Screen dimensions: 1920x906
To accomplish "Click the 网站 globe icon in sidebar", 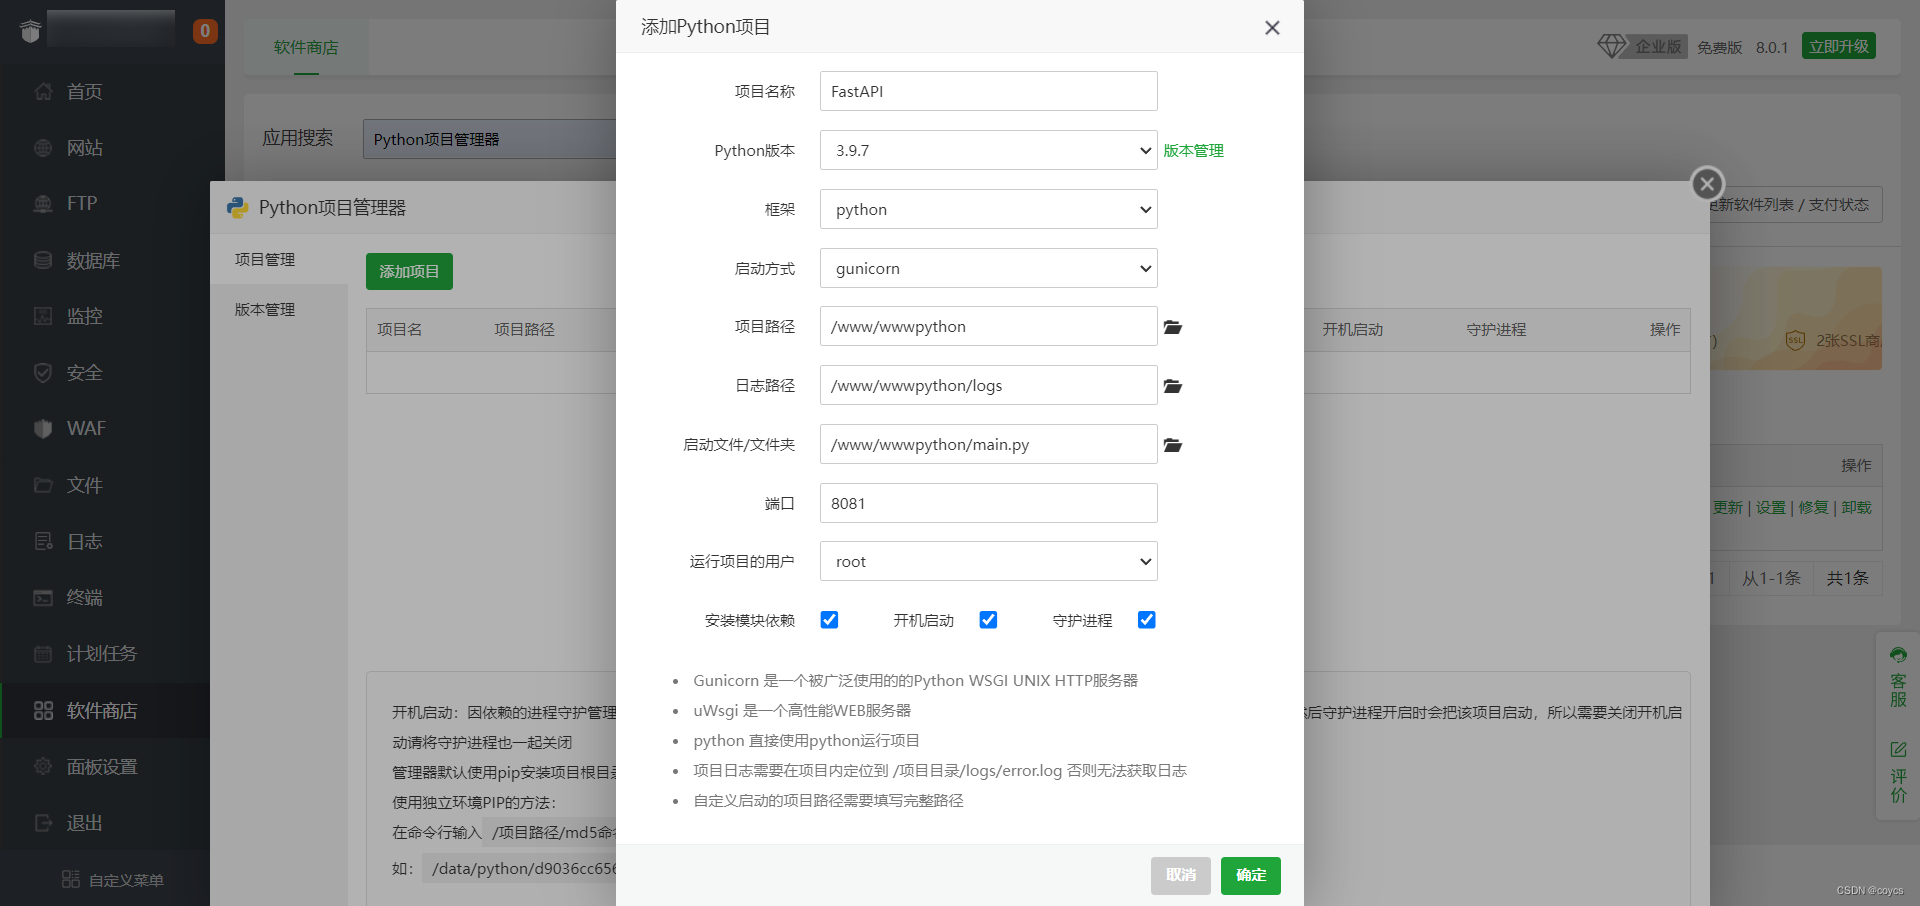I will (x=43, y=148).
